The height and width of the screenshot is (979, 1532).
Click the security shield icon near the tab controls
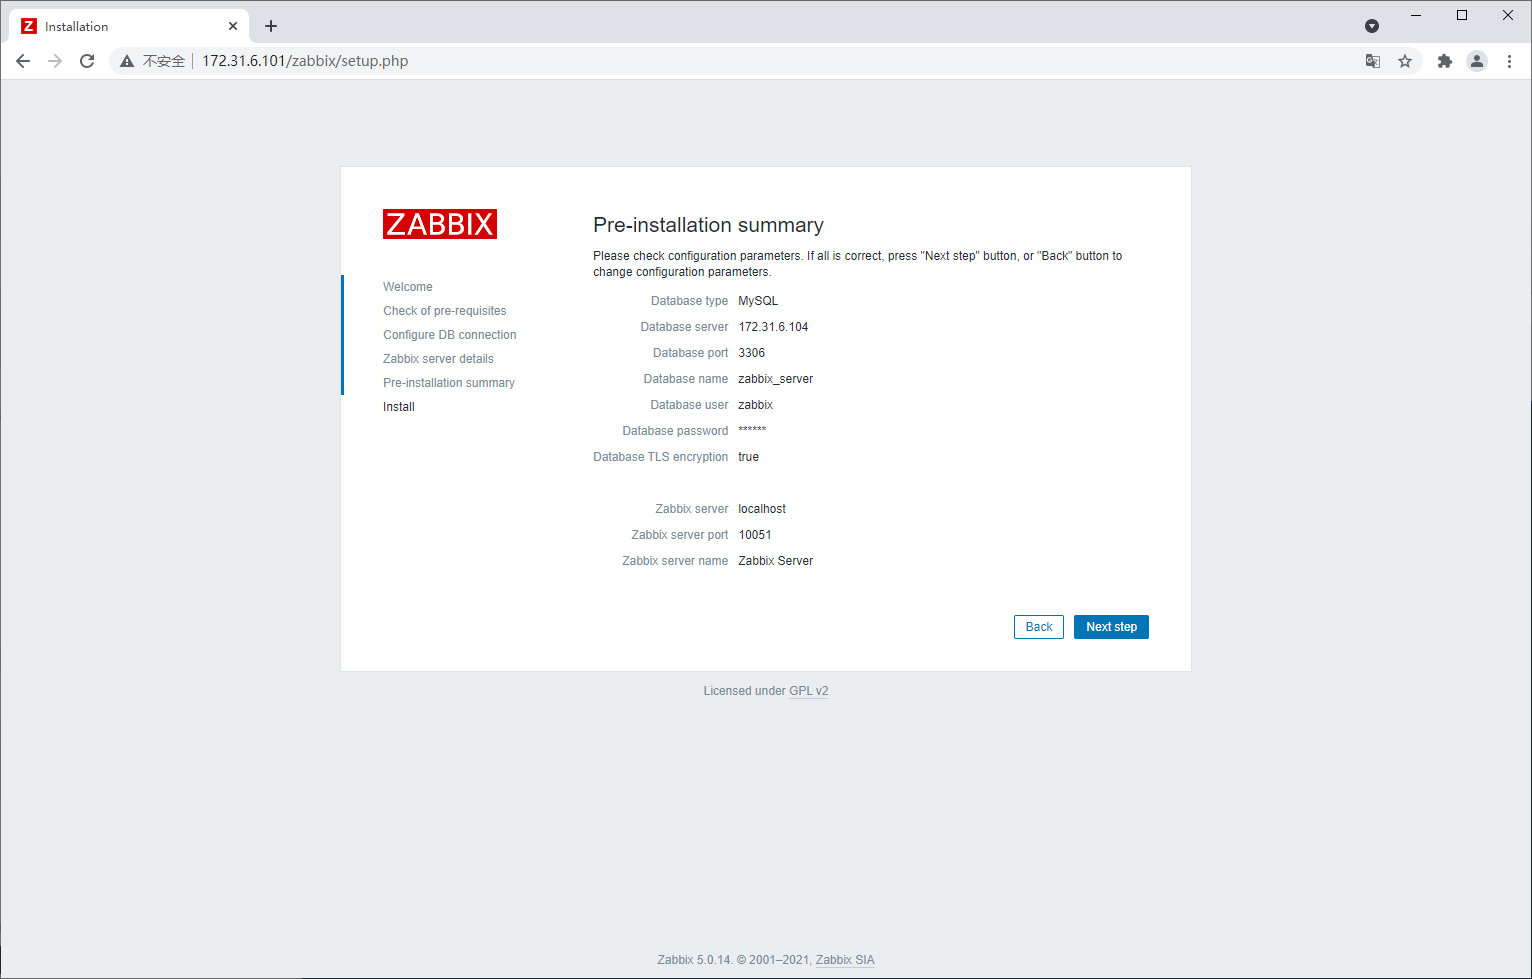coord(1372,25)
